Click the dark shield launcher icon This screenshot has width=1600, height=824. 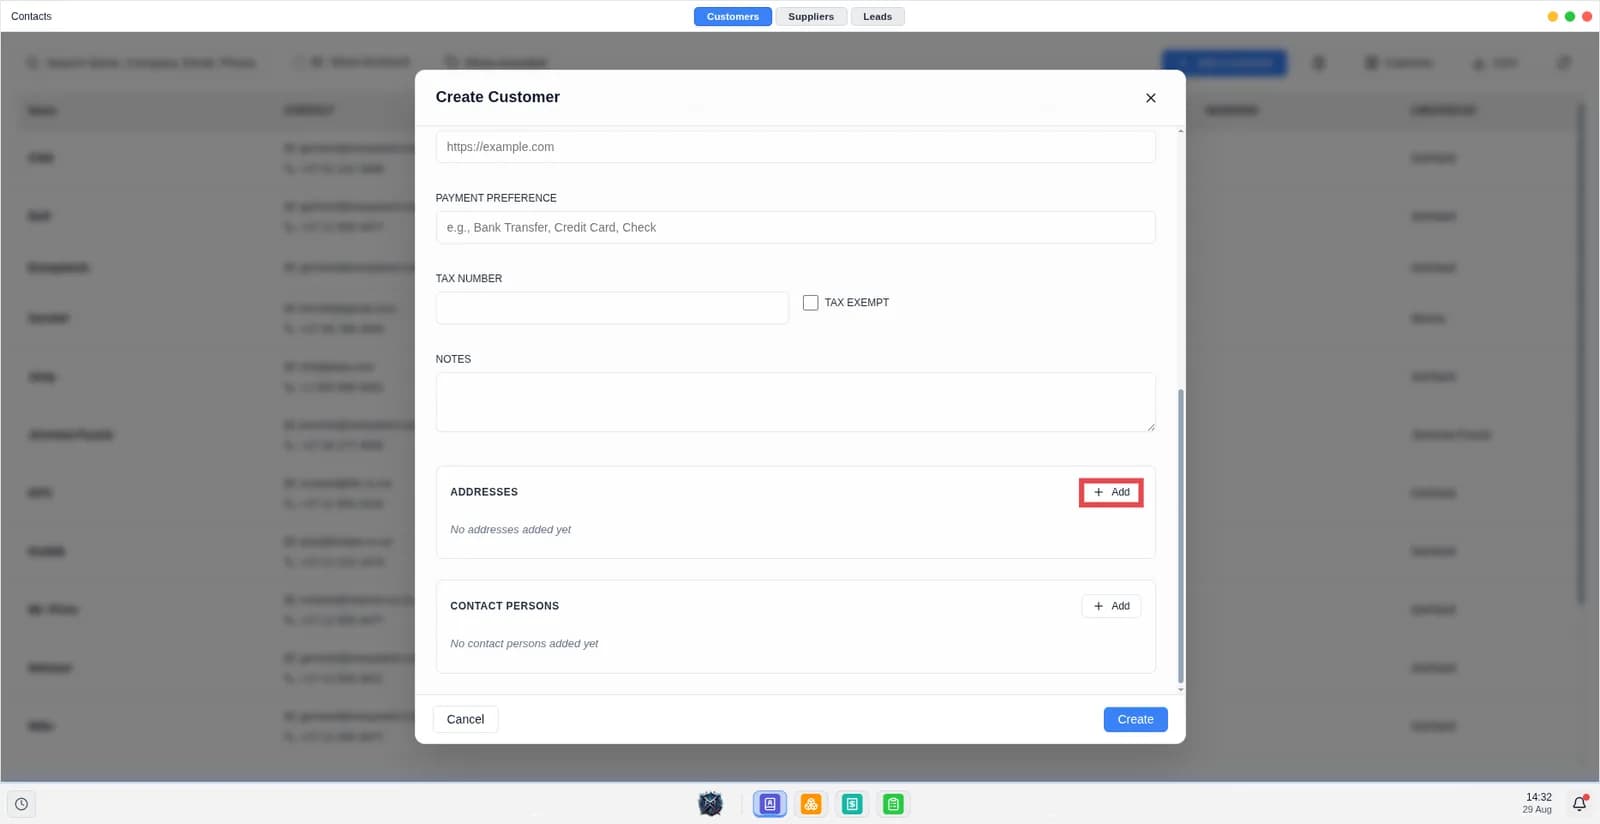pos(710,804)
